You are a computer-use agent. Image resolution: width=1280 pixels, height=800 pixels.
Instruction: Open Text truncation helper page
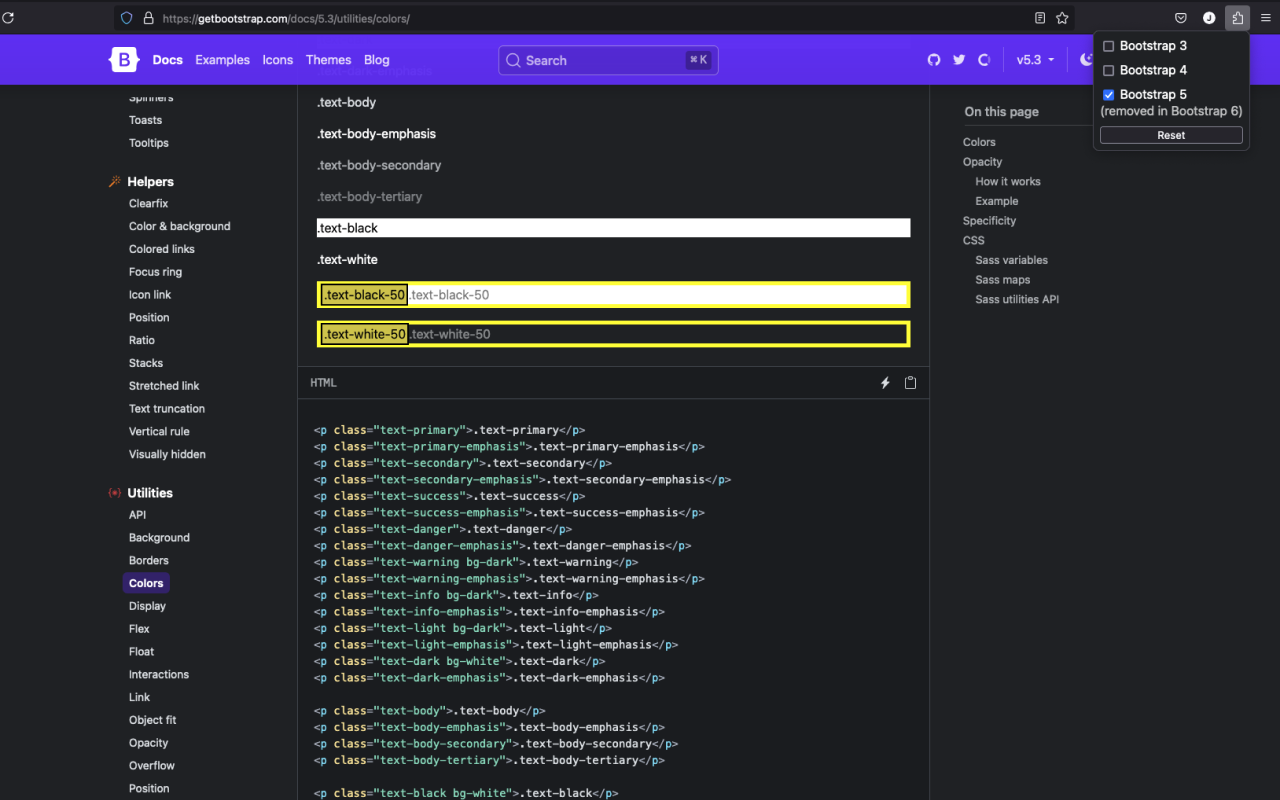click(167, 409)
